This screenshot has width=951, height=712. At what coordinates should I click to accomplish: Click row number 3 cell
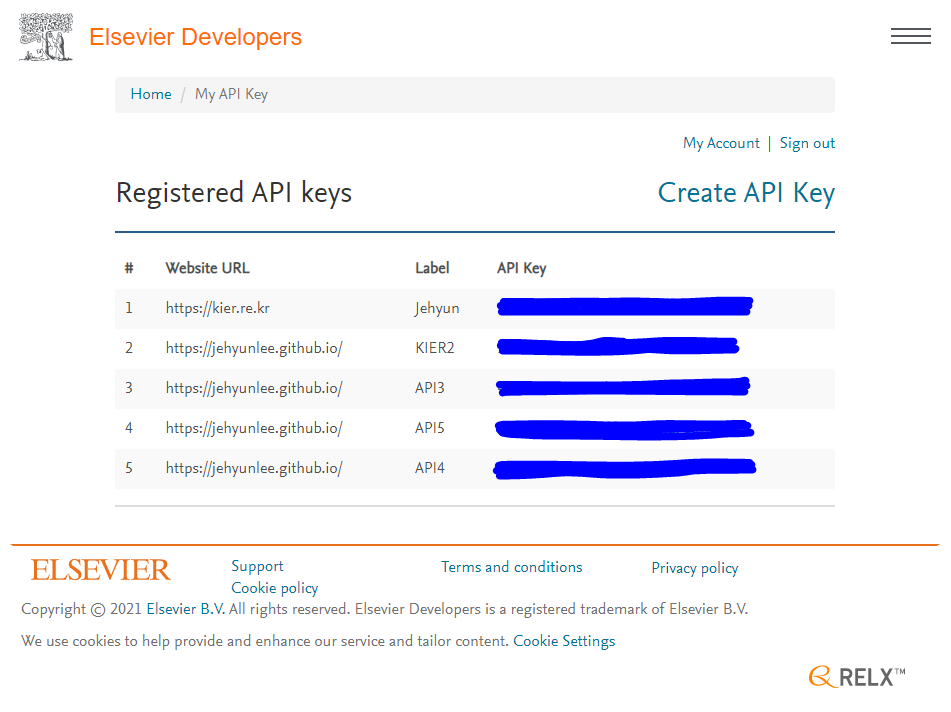129,388
